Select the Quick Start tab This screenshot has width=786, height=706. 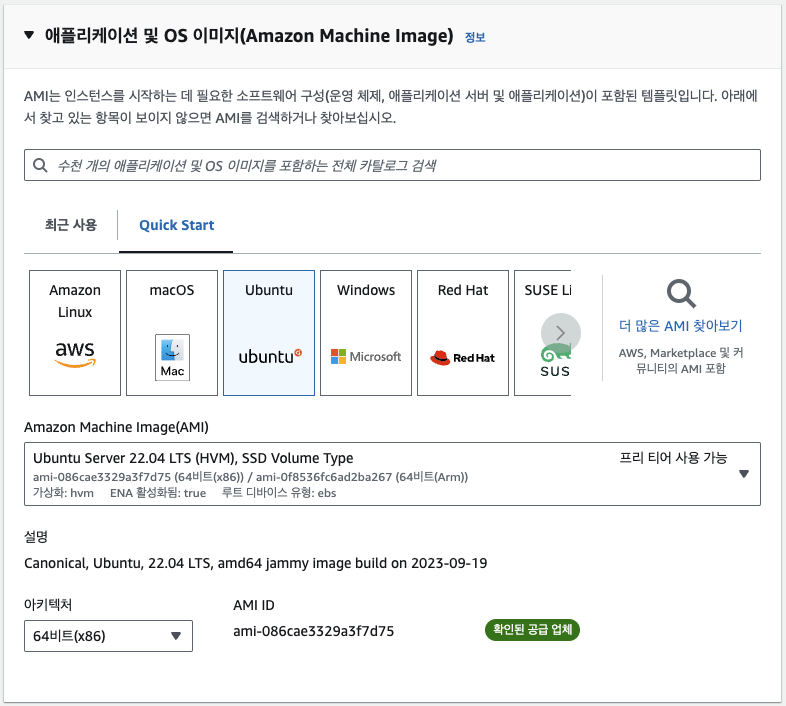[x=176, y=225]
